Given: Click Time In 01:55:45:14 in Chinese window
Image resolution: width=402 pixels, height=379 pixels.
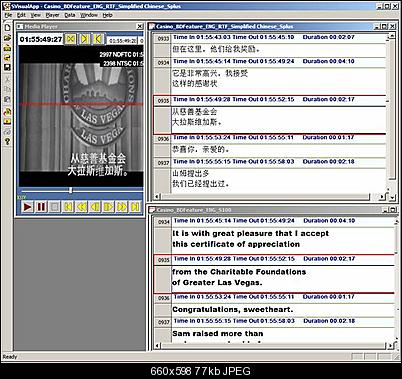Looking at the screenshot, I should click(202, 61).
